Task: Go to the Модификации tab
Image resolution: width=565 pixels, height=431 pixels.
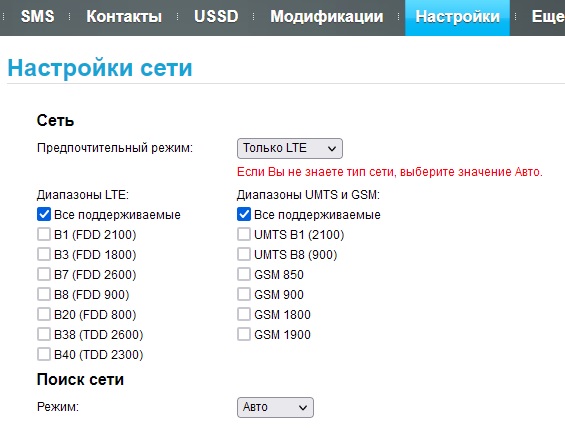Action: pos(327,17)
